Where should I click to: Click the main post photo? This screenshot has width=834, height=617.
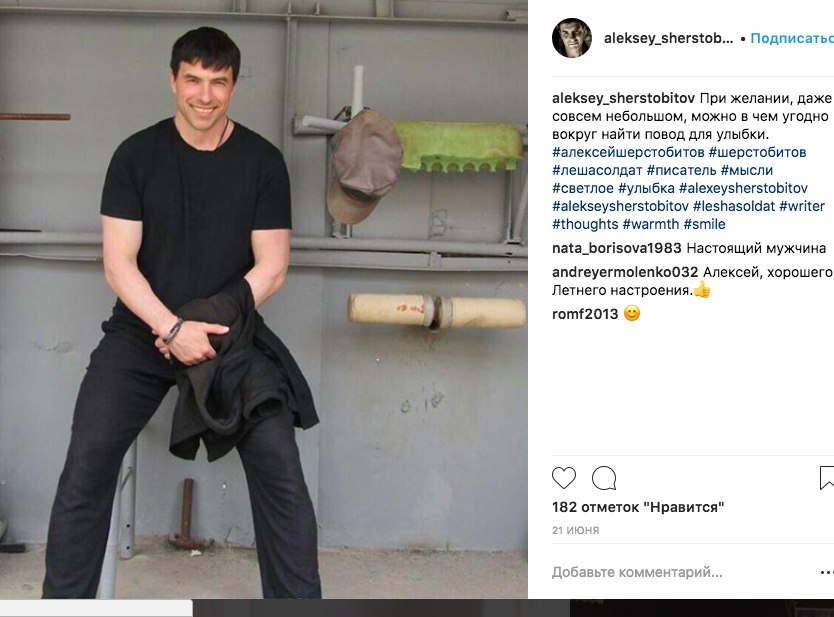[x=264, y=299]
